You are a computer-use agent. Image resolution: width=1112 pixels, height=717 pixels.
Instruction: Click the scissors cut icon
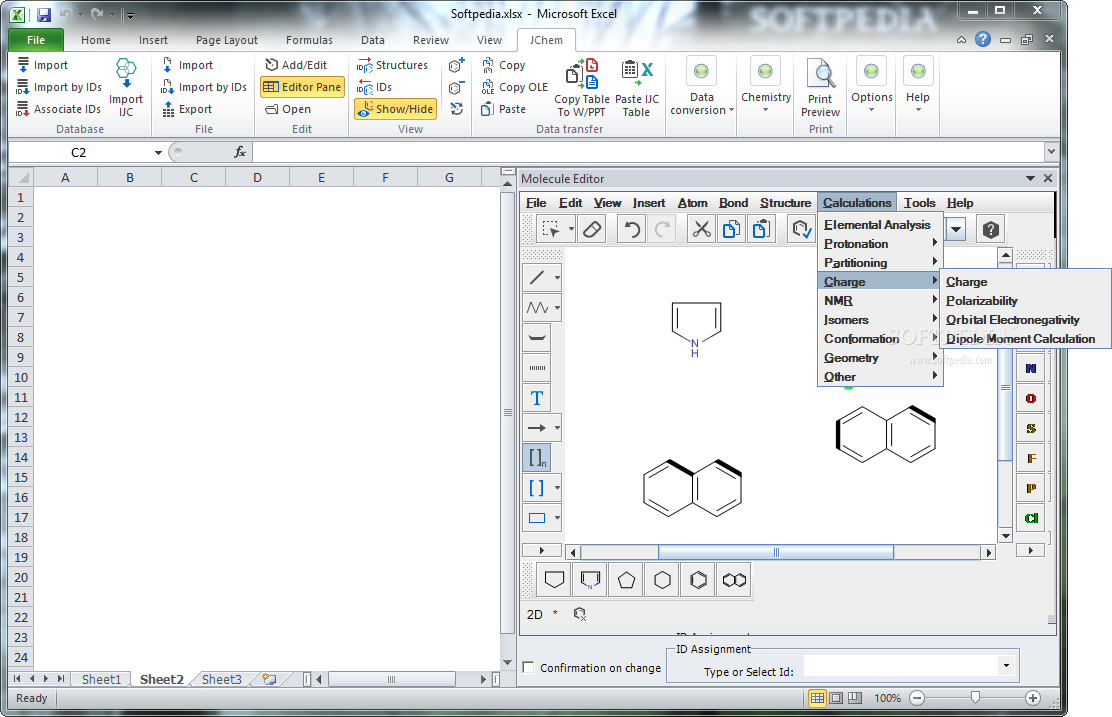[701, 229]
